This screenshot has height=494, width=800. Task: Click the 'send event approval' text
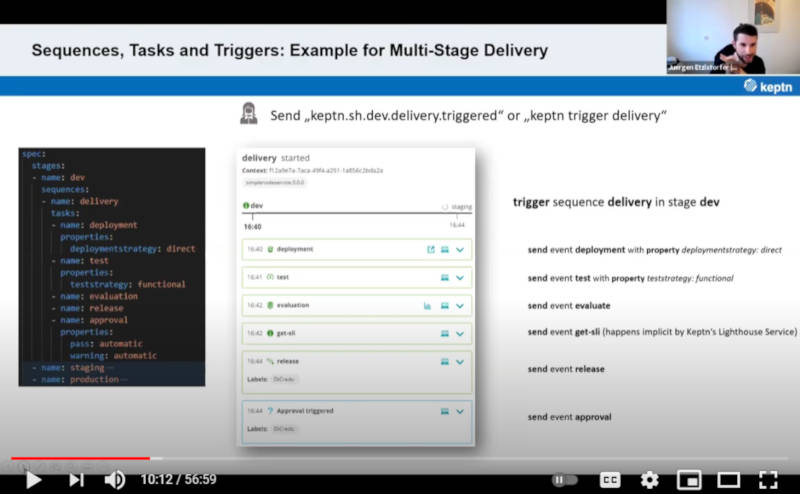point(569,417)
